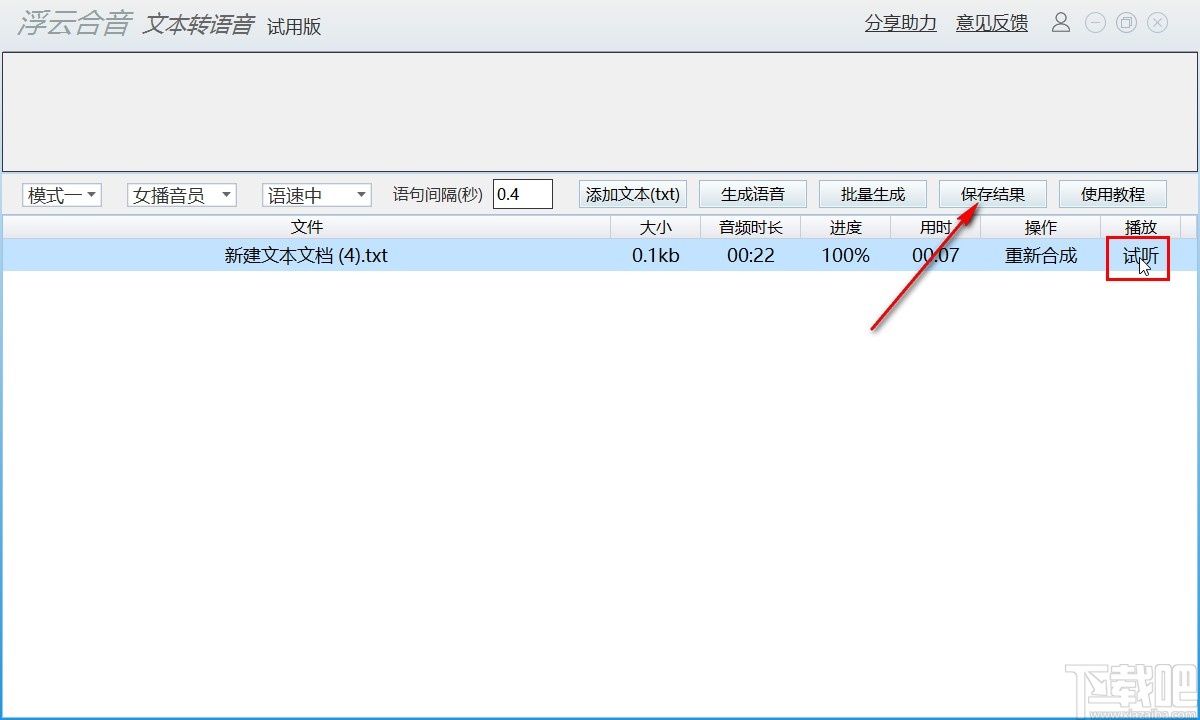The width and height of the screenshot is (1200, 720).
Task: Play the audio with the 试听 button
Action: (1138, 256)
